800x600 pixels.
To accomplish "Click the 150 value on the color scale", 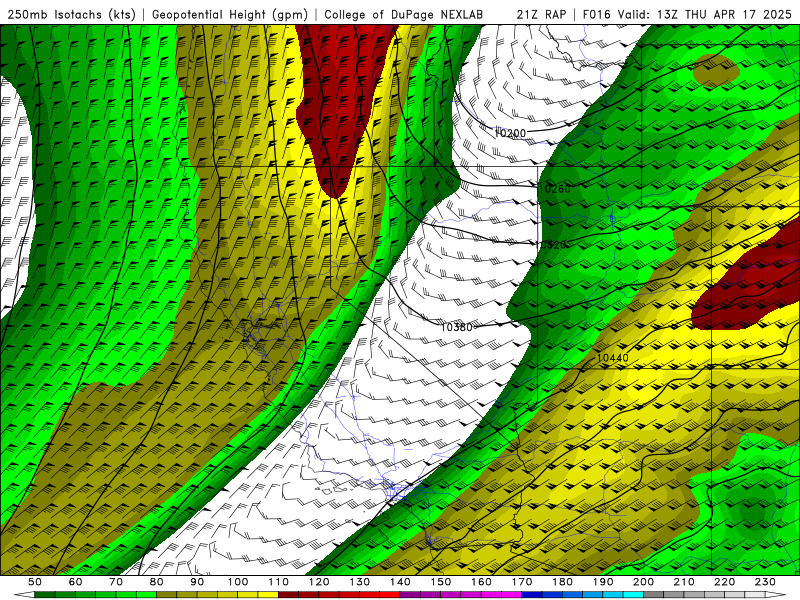I will coord(440,582).
